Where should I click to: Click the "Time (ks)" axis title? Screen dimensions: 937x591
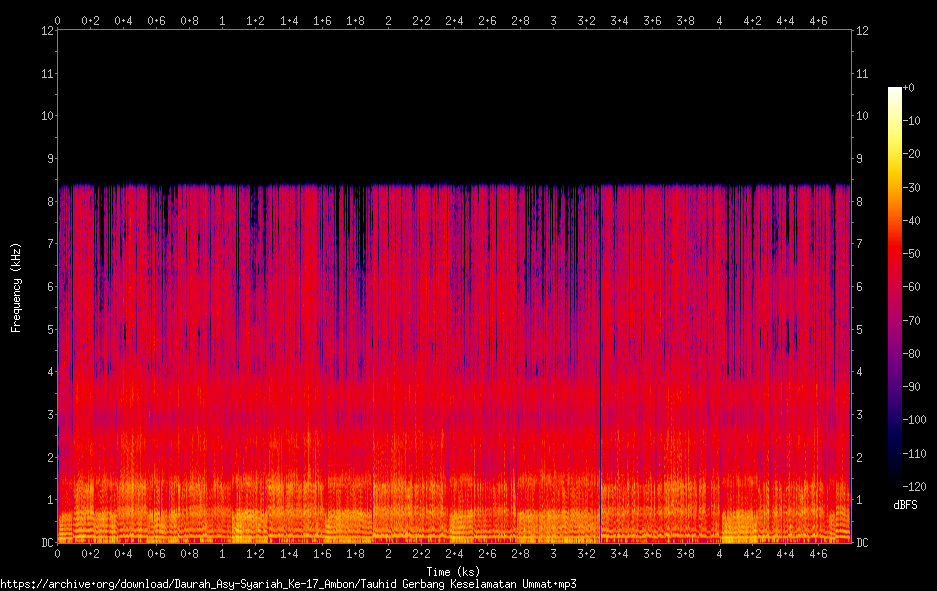(x=453, y=572)
